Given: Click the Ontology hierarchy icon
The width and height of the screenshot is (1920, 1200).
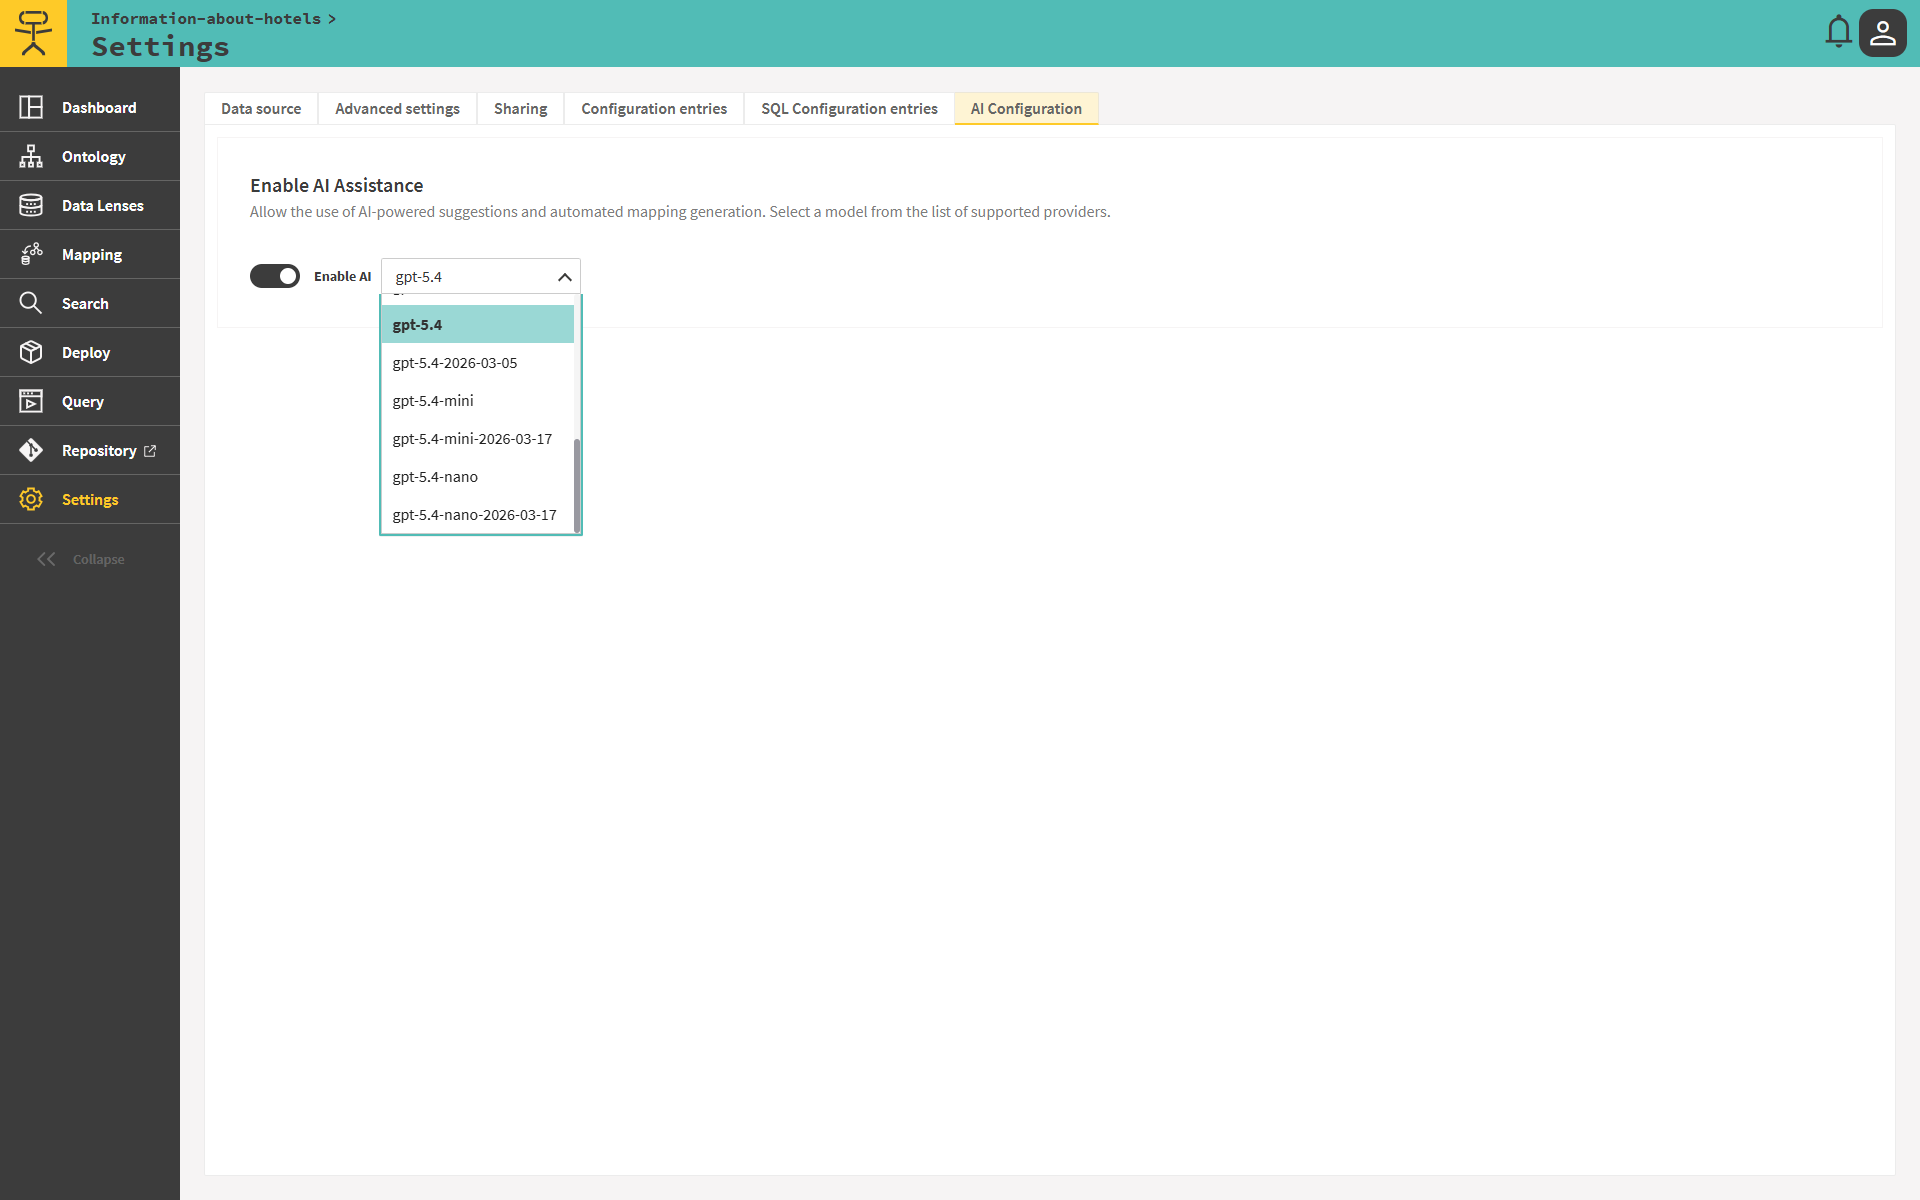Looking at the screenshot, I should 31,156.
